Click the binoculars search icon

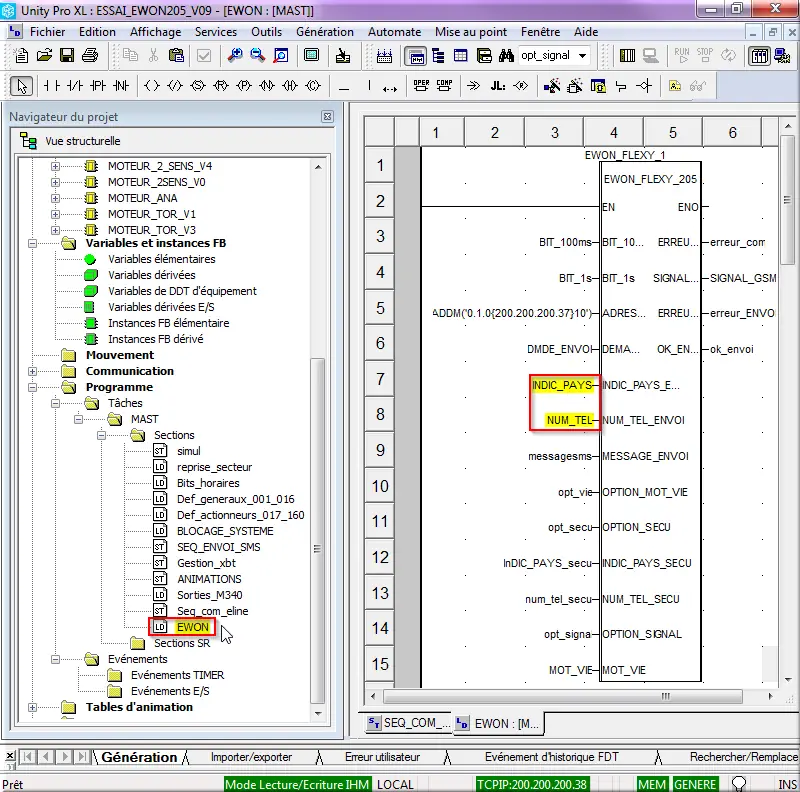click(506, 55)
